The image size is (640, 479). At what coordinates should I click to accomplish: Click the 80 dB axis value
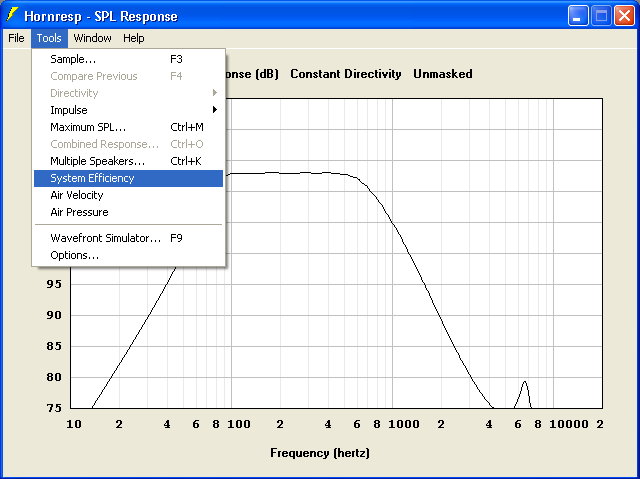[54, 377]
